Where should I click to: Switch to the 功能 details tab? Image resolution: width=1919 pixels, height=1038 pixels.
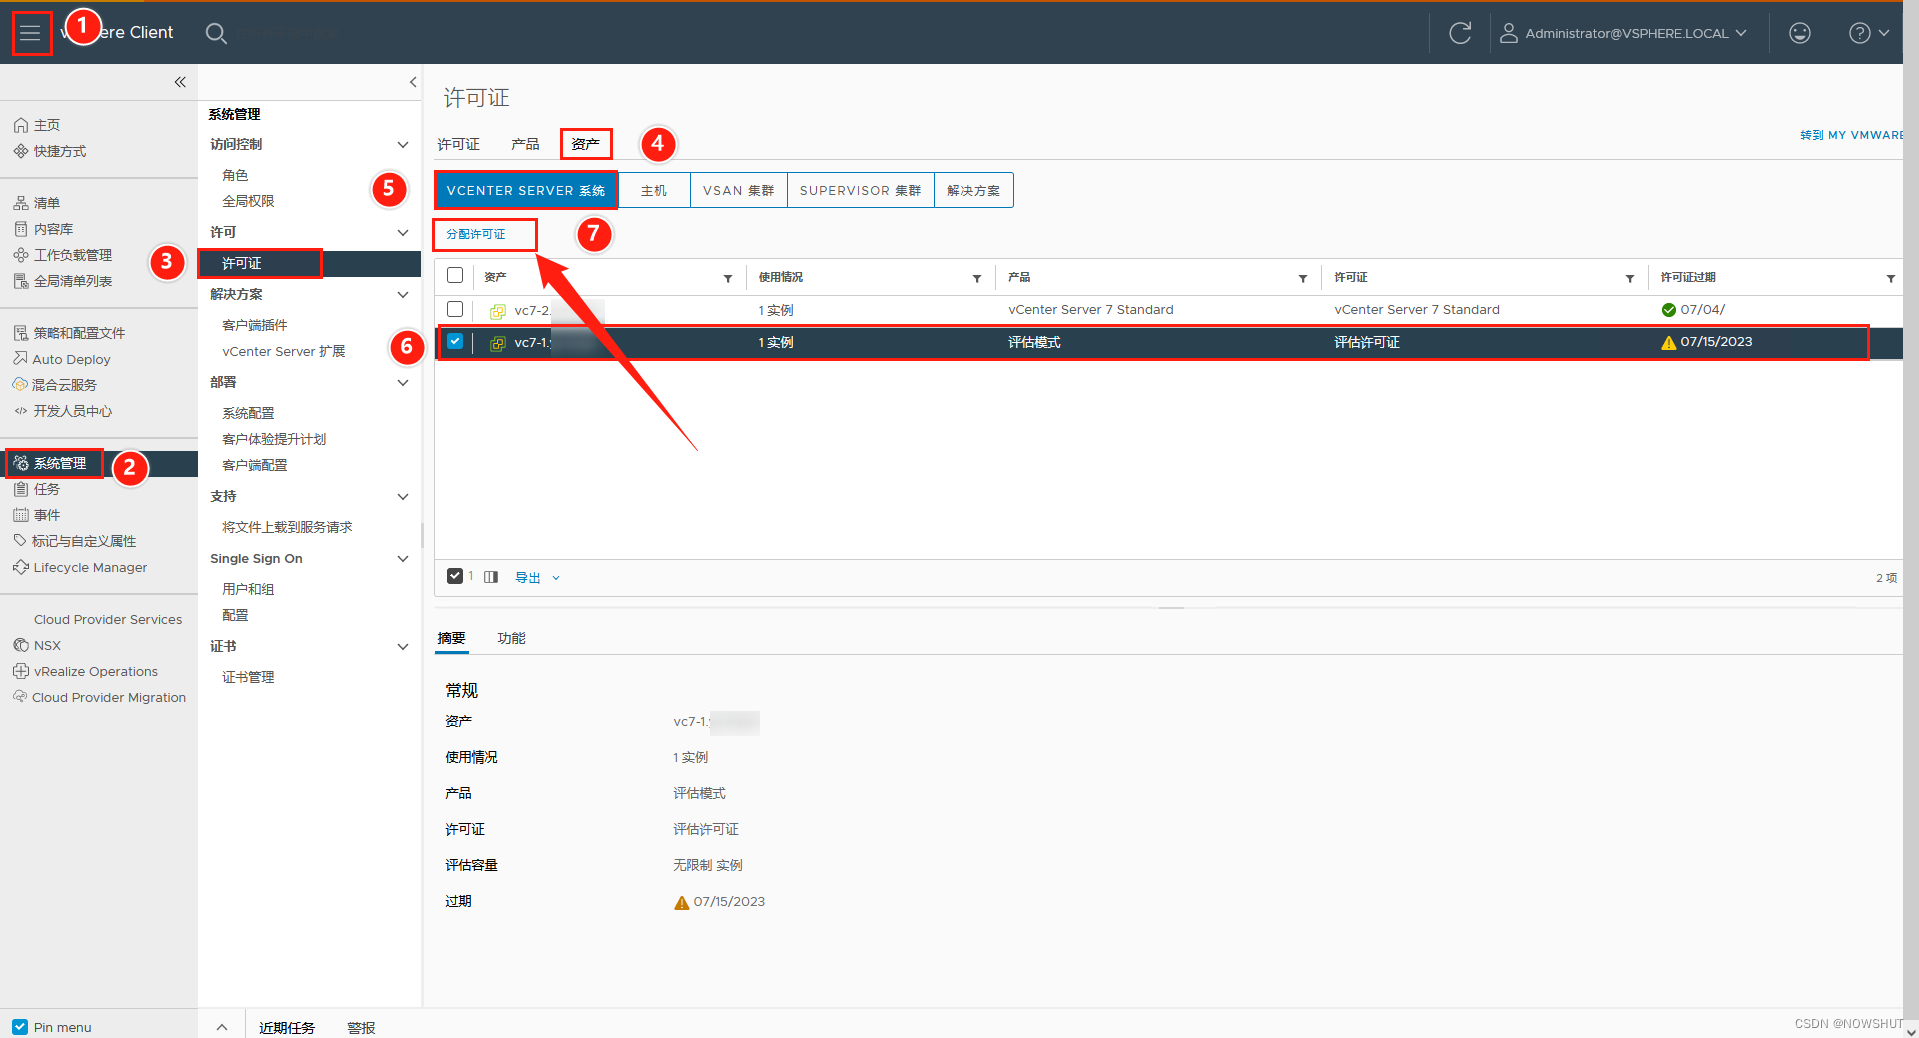(x=511, y=638)
